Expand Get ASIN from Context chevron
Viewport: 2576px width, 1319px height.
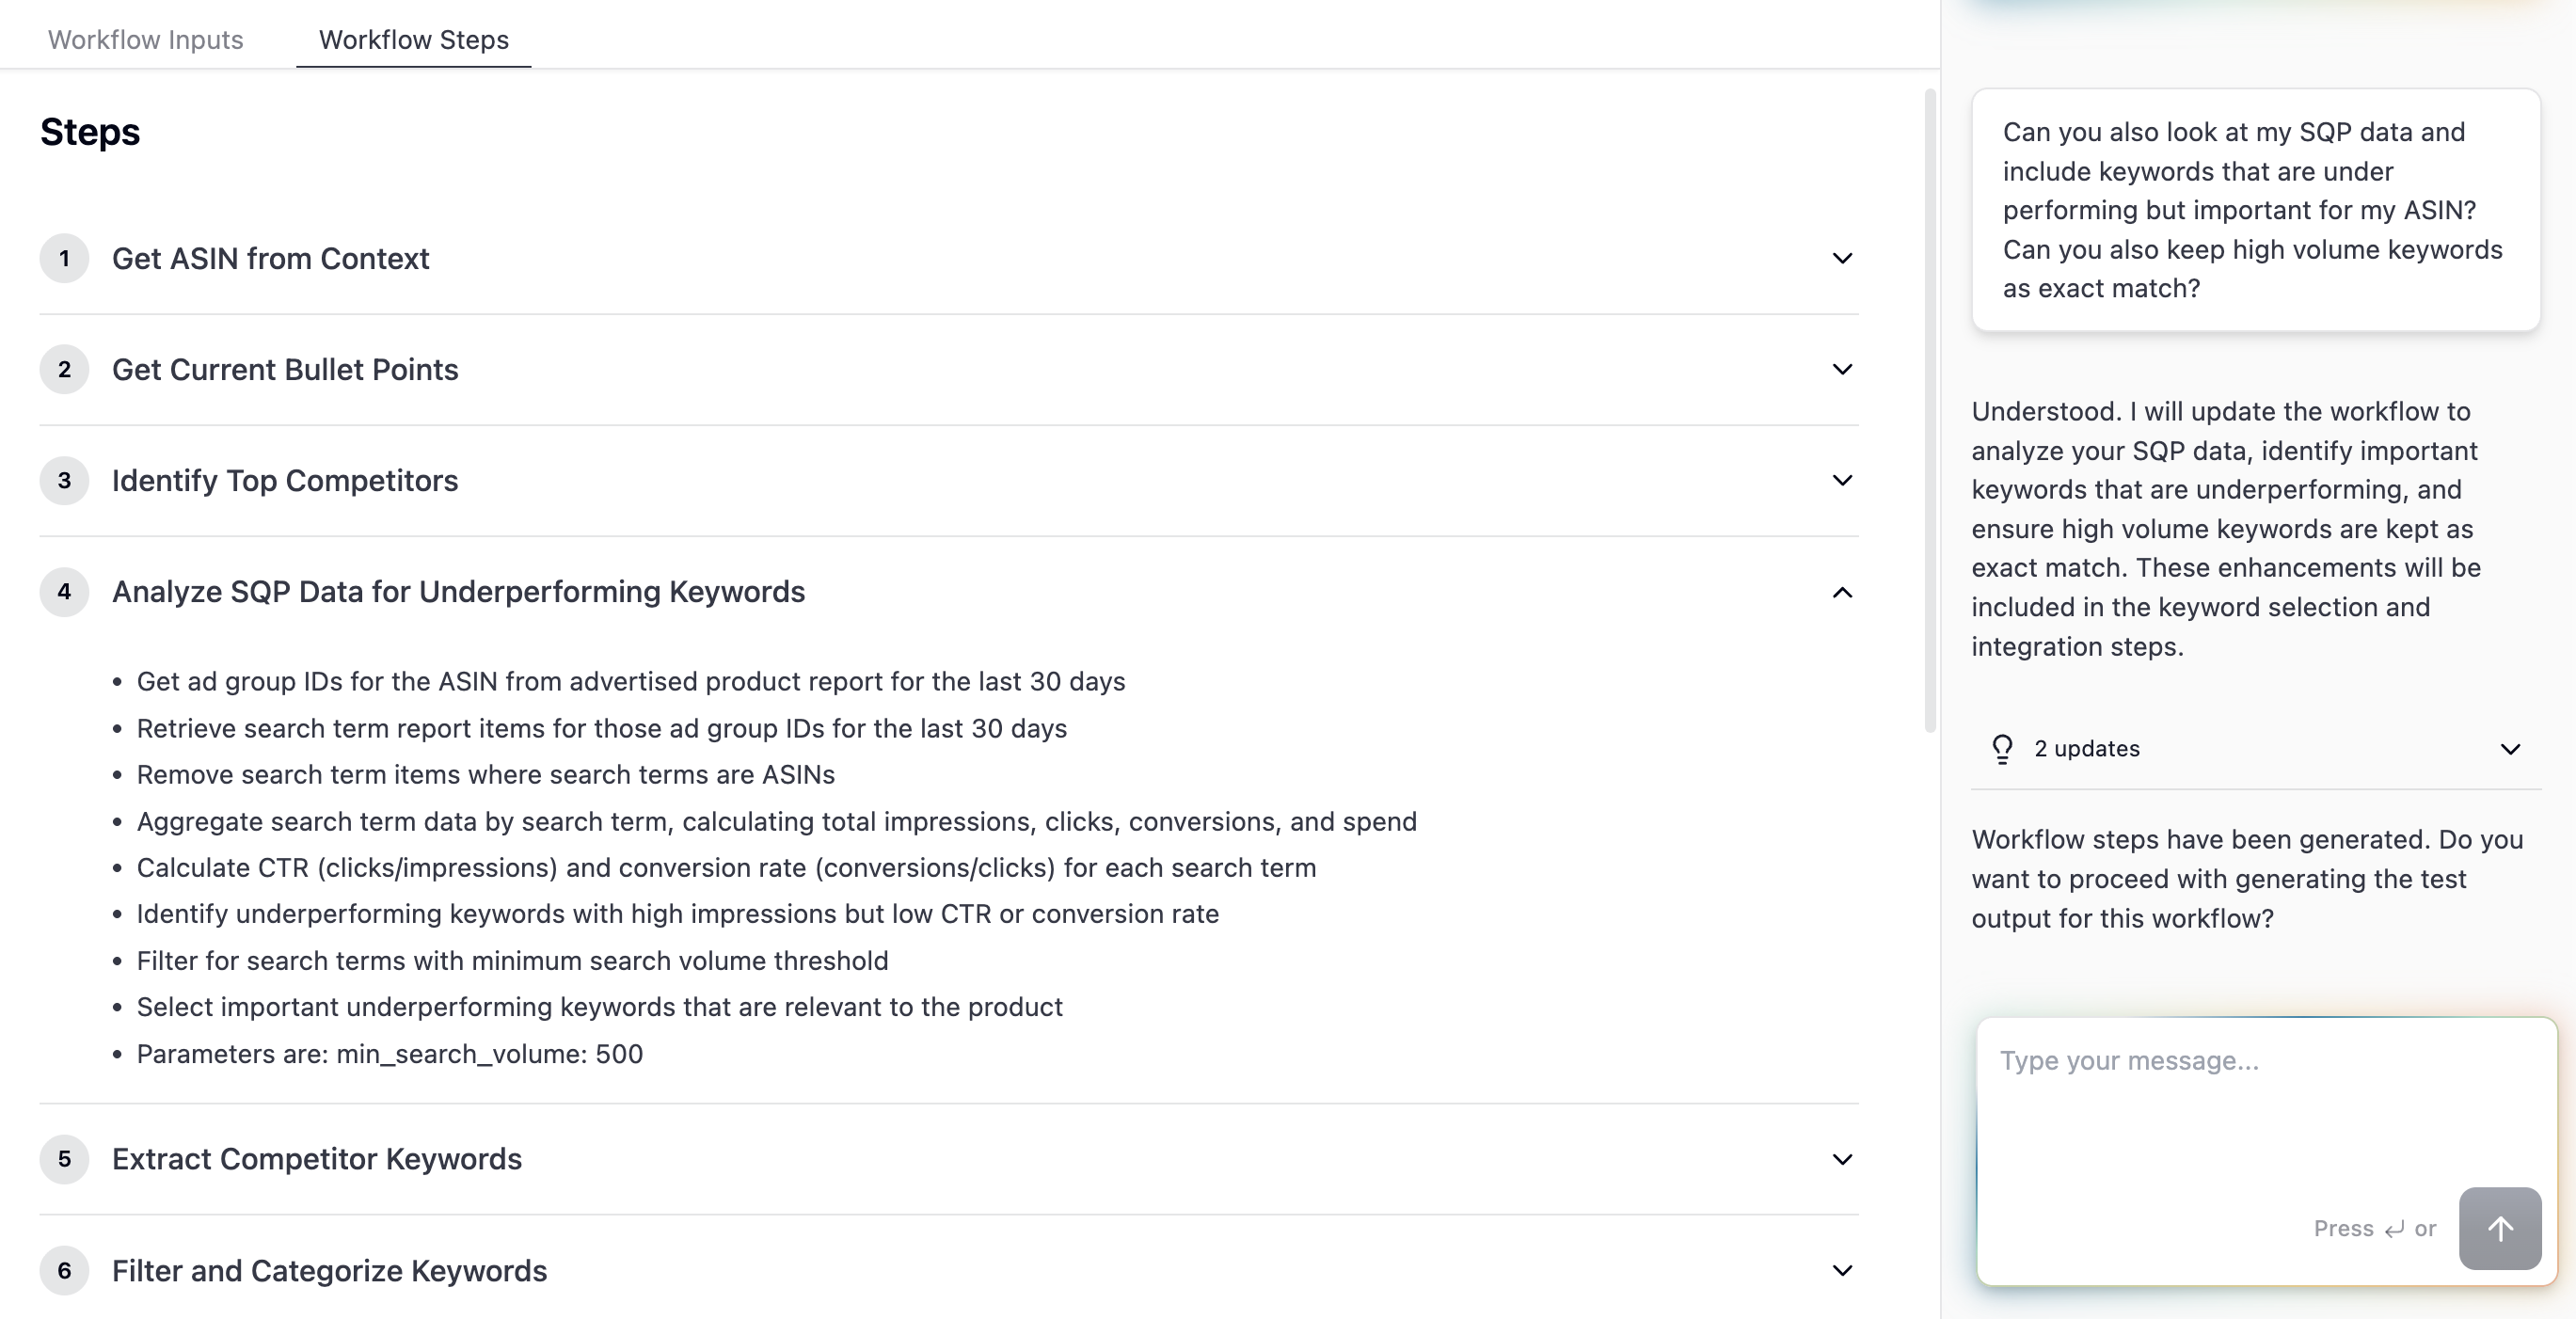[x=1842, y=259]
